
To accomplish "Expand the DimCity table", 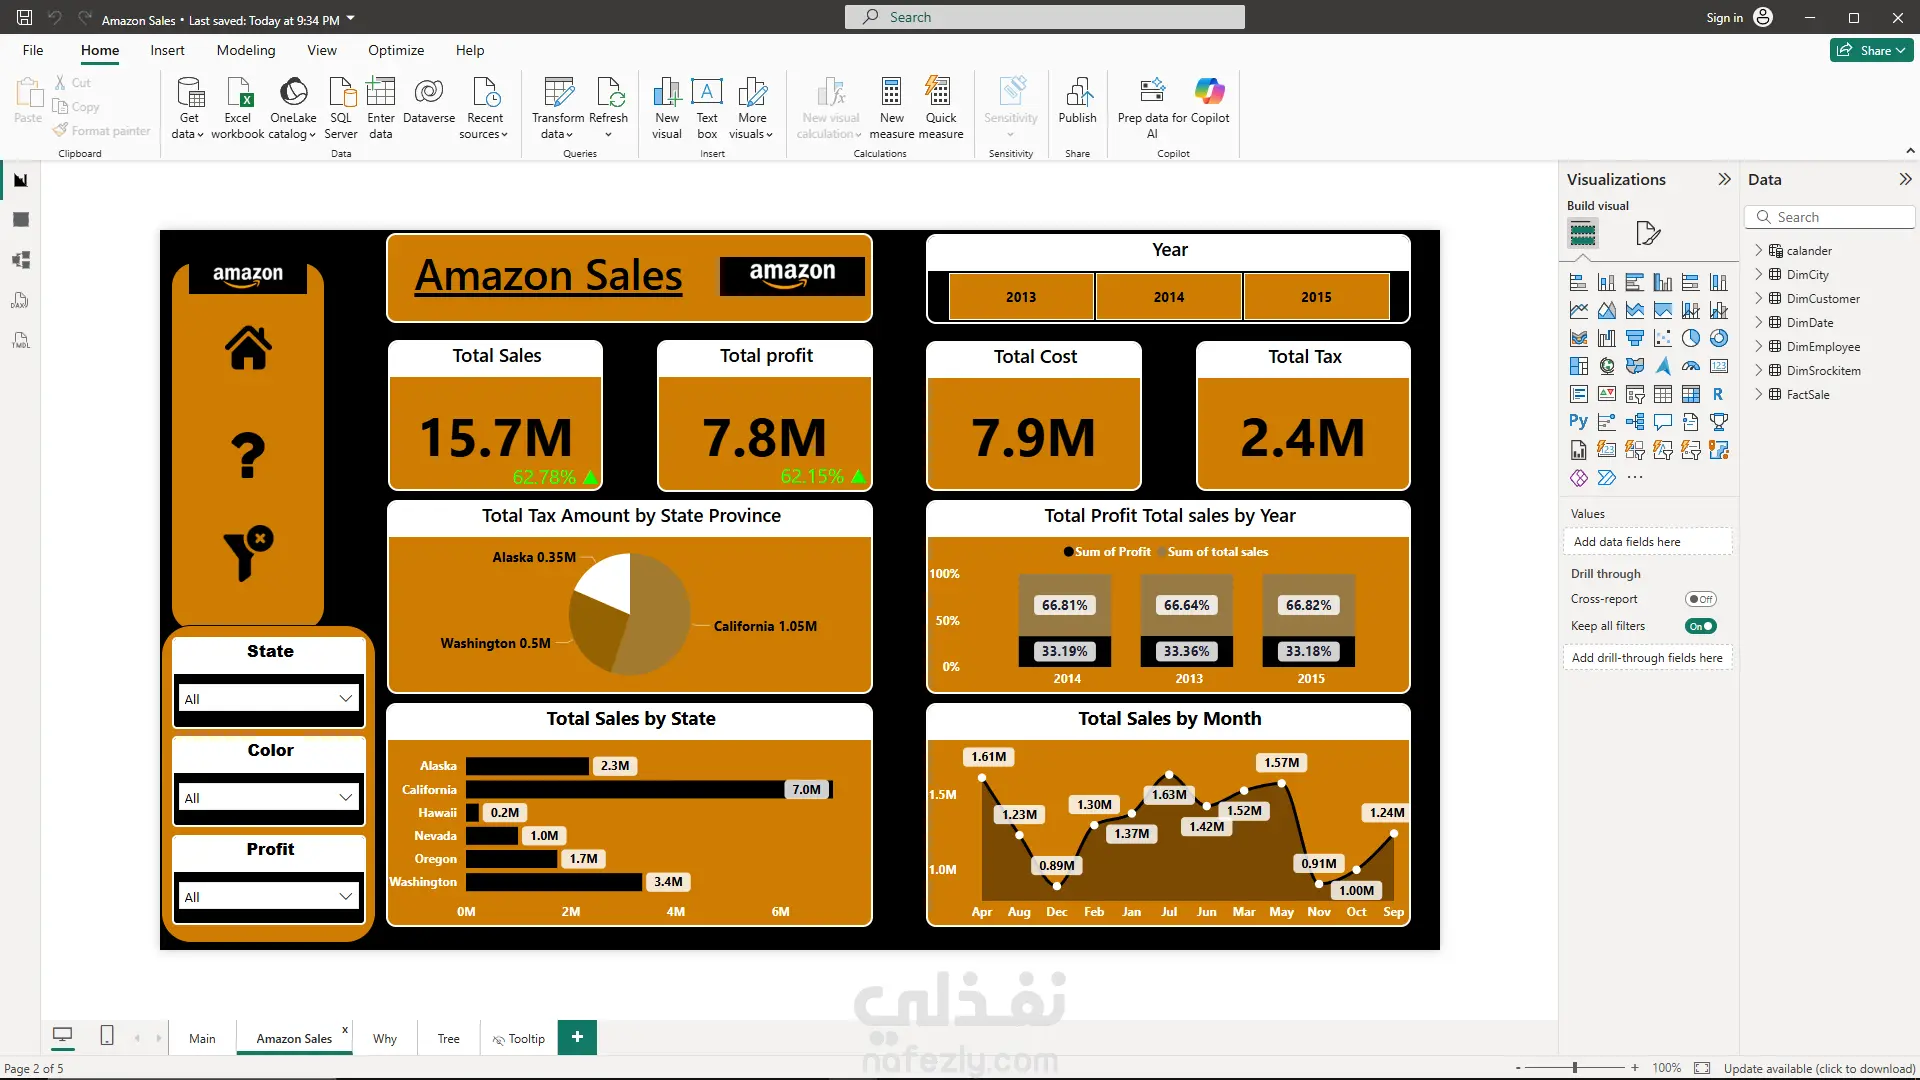I will click(x=1759, y=275).
